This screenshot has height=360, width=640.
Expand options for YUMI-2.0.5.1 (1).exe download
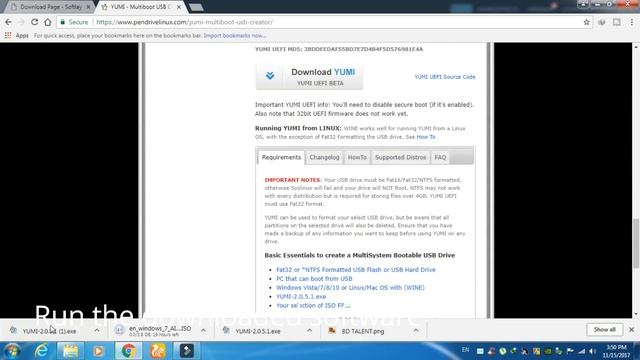pyautogui.click(x=96, y=331)
